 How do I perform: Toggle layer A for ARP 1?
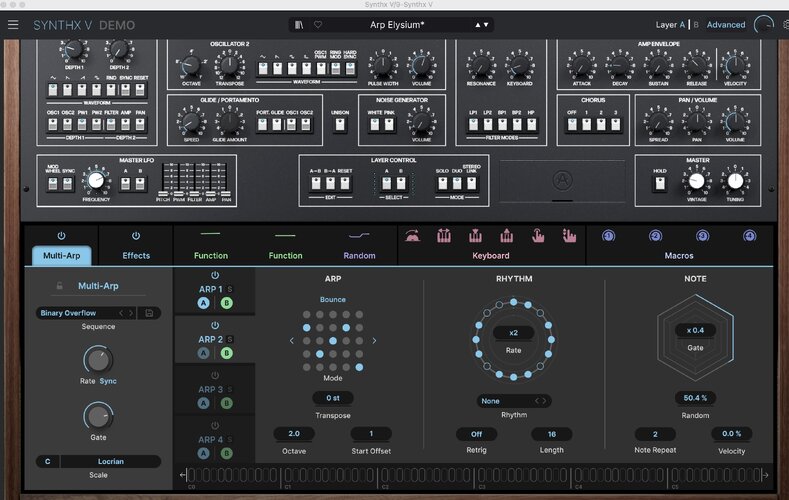coord(203,303)
